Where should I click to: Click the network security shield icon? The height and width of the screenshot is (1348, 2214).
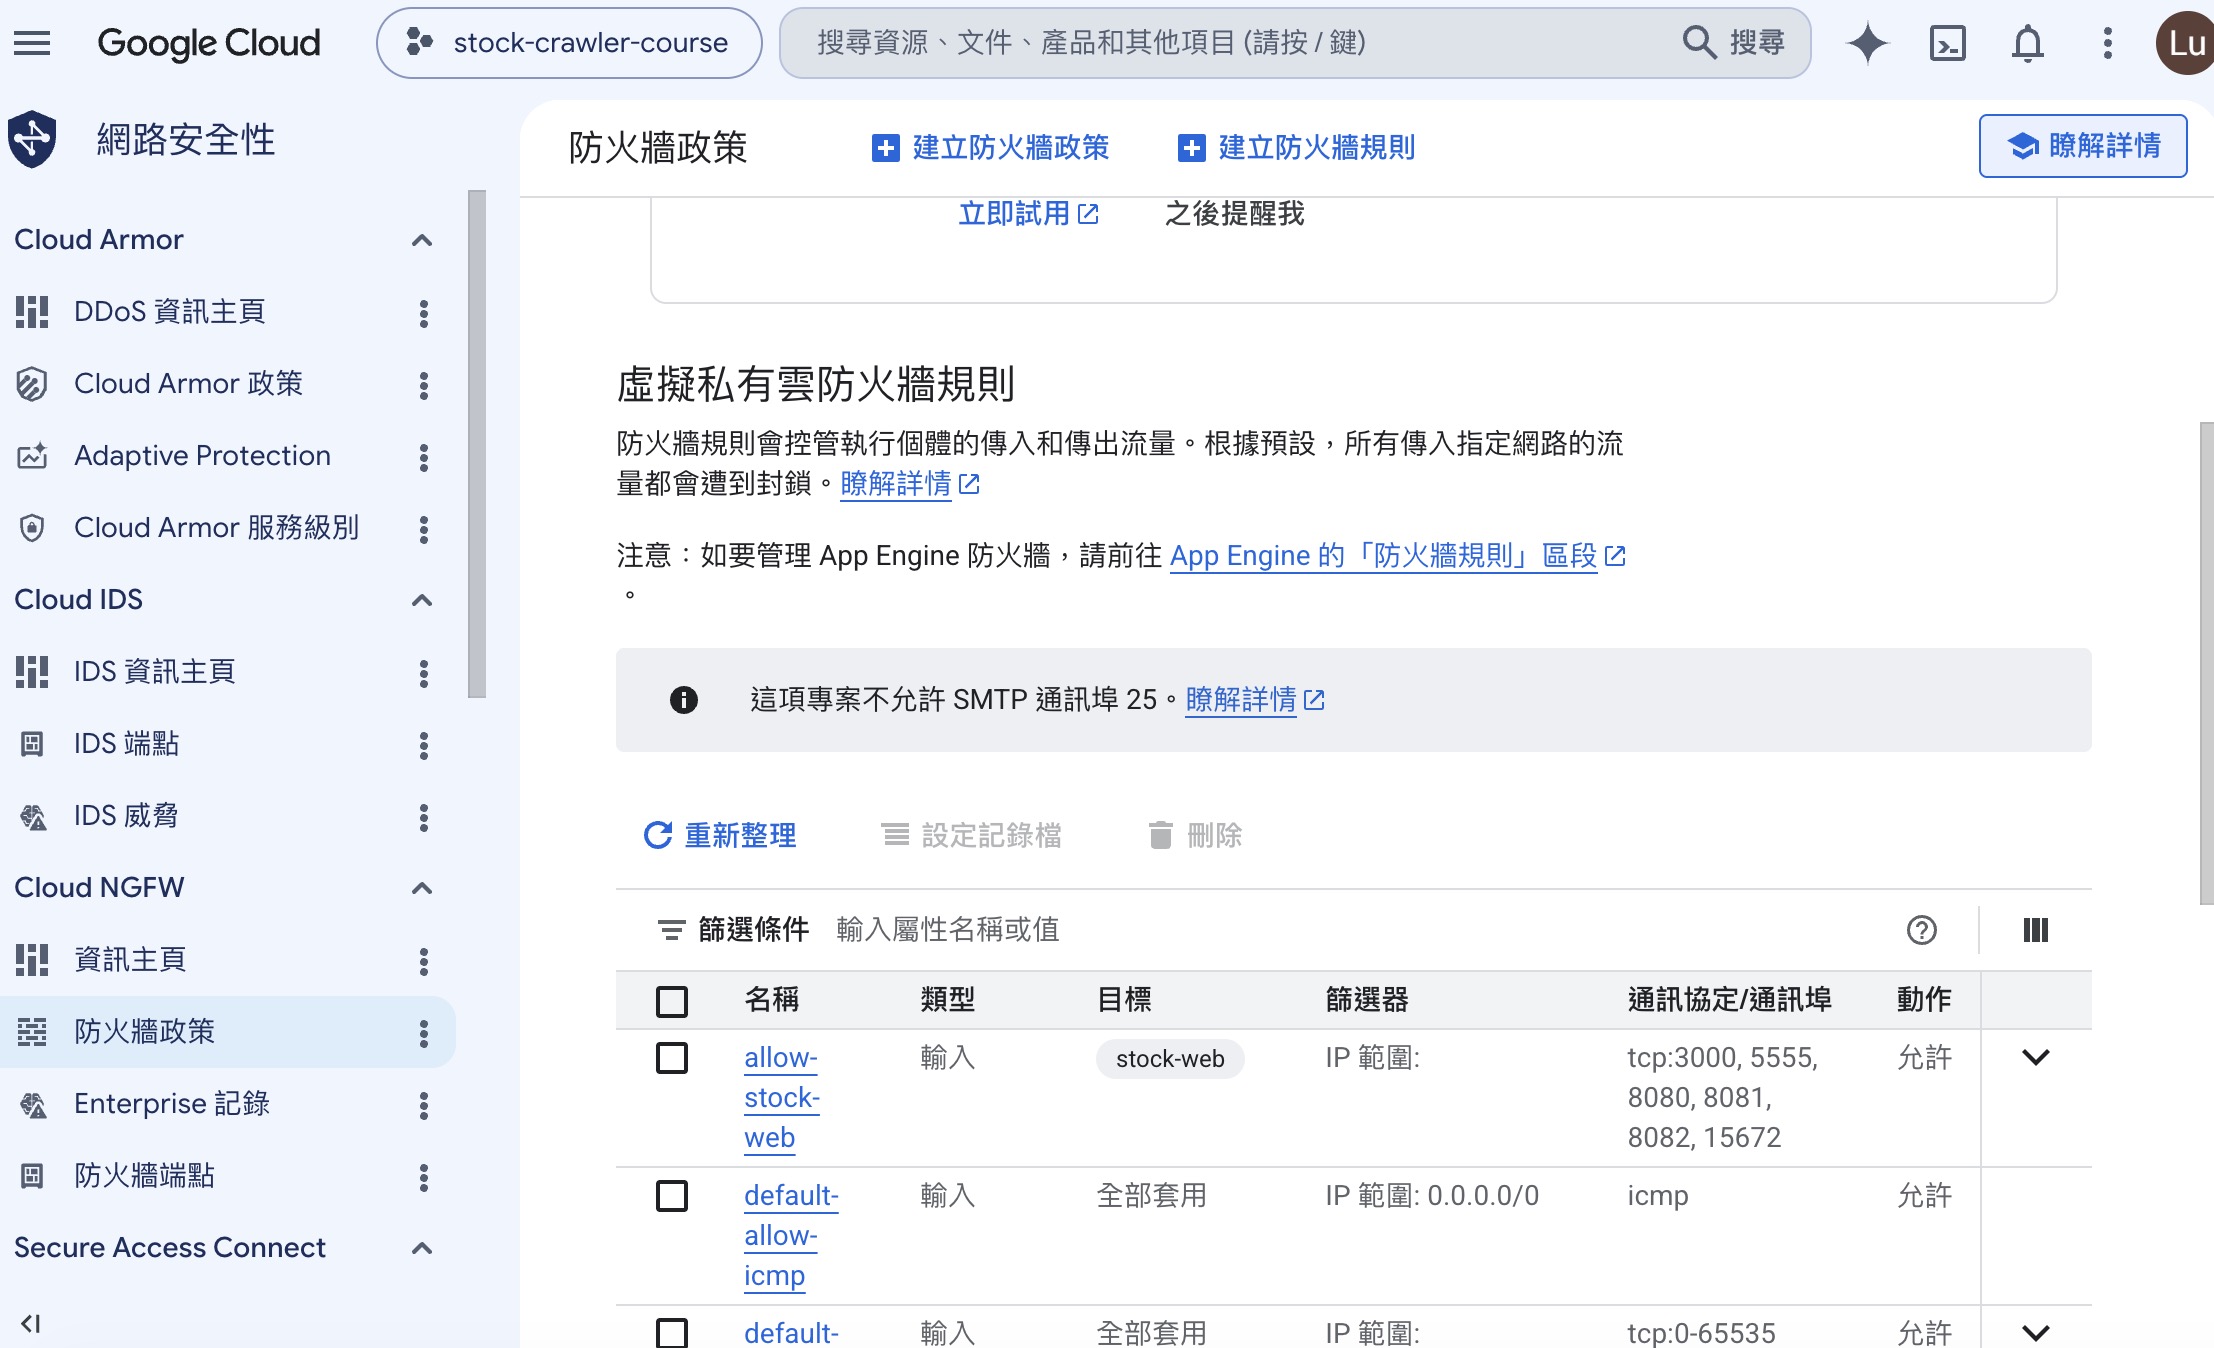32,139
